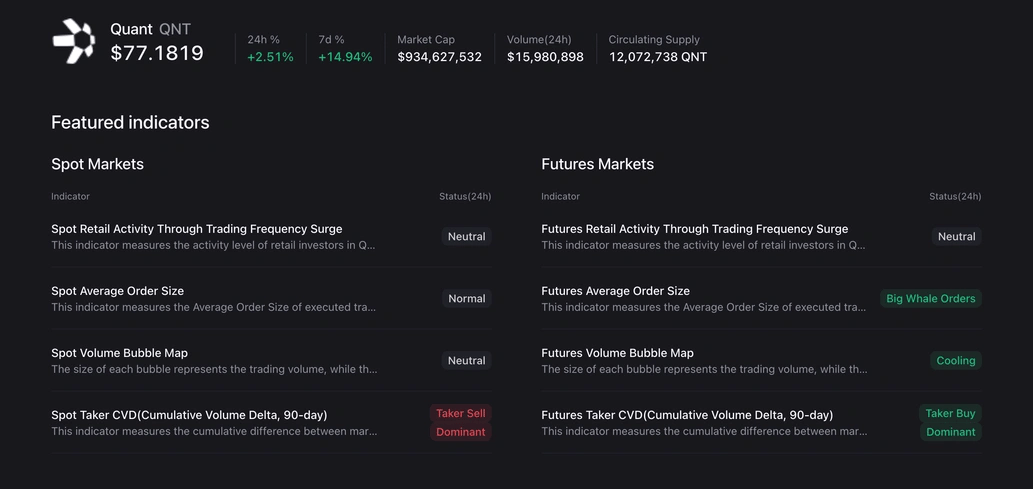Image resolution: width=1033 pixels, height=489 pixels.
Task: Click description under Futures Taker CVD
Action: pos(704,432)
